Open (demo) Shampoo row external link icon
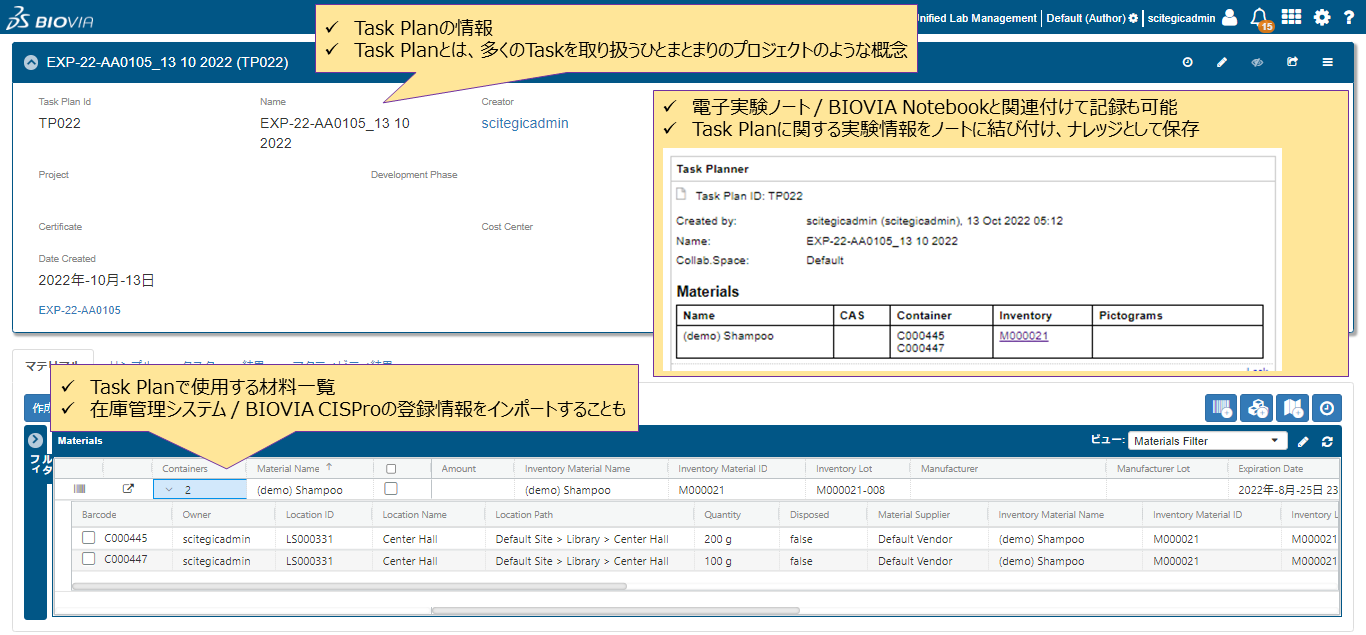The width and height of the screenshot is (1366, 635). [x=127, y=489]
